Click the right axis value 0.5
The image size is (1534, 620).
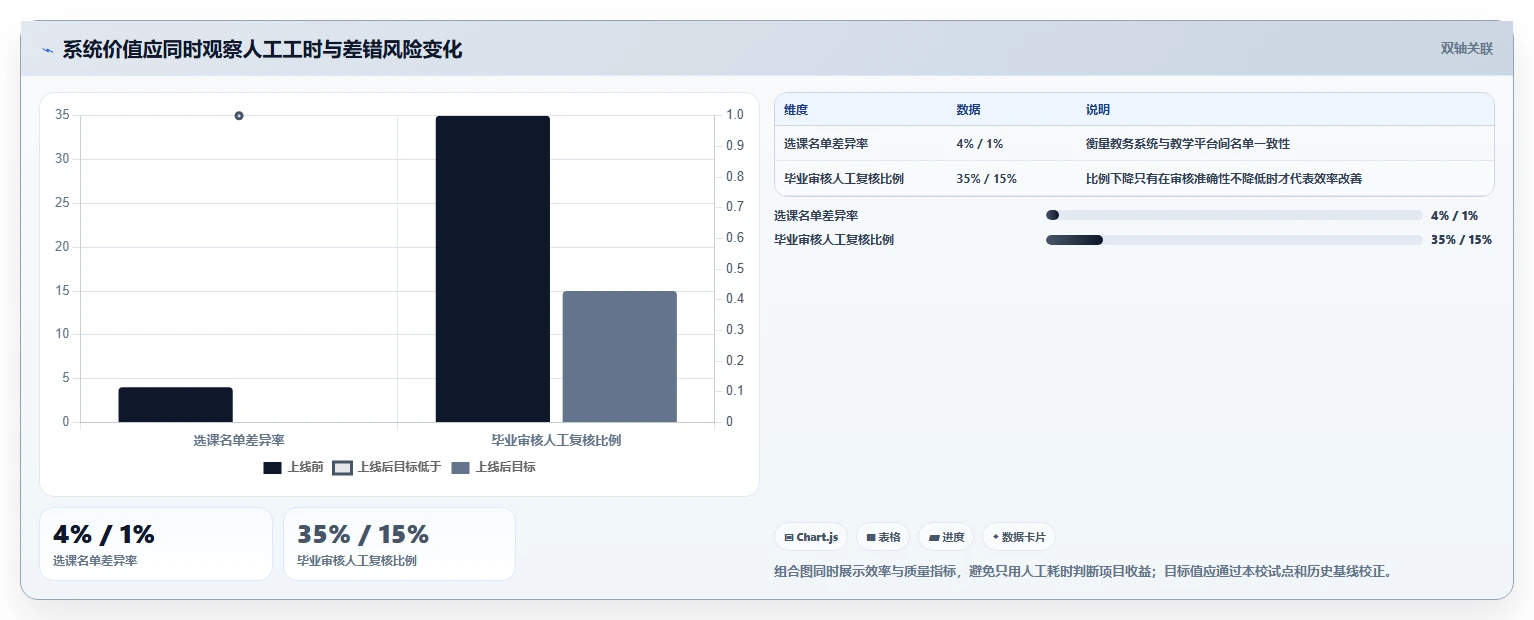[x=735, y=268]
